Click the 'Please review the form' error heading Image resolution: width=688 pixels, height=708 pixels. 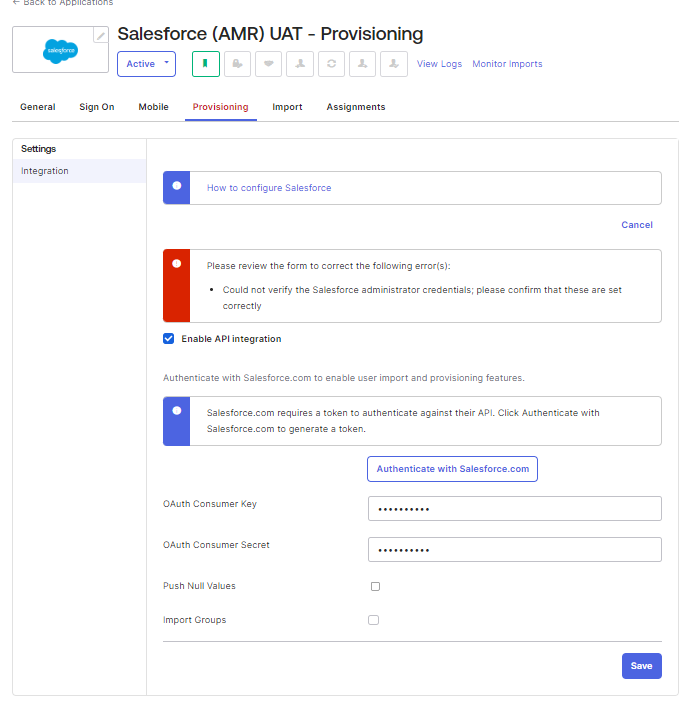(329, 266)
